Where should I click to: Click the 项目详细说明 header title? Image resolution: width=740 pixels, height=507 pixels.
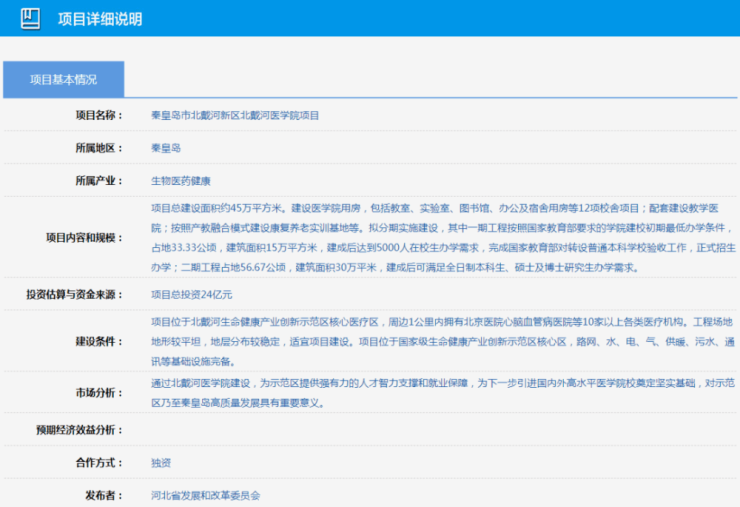[100, 19]
